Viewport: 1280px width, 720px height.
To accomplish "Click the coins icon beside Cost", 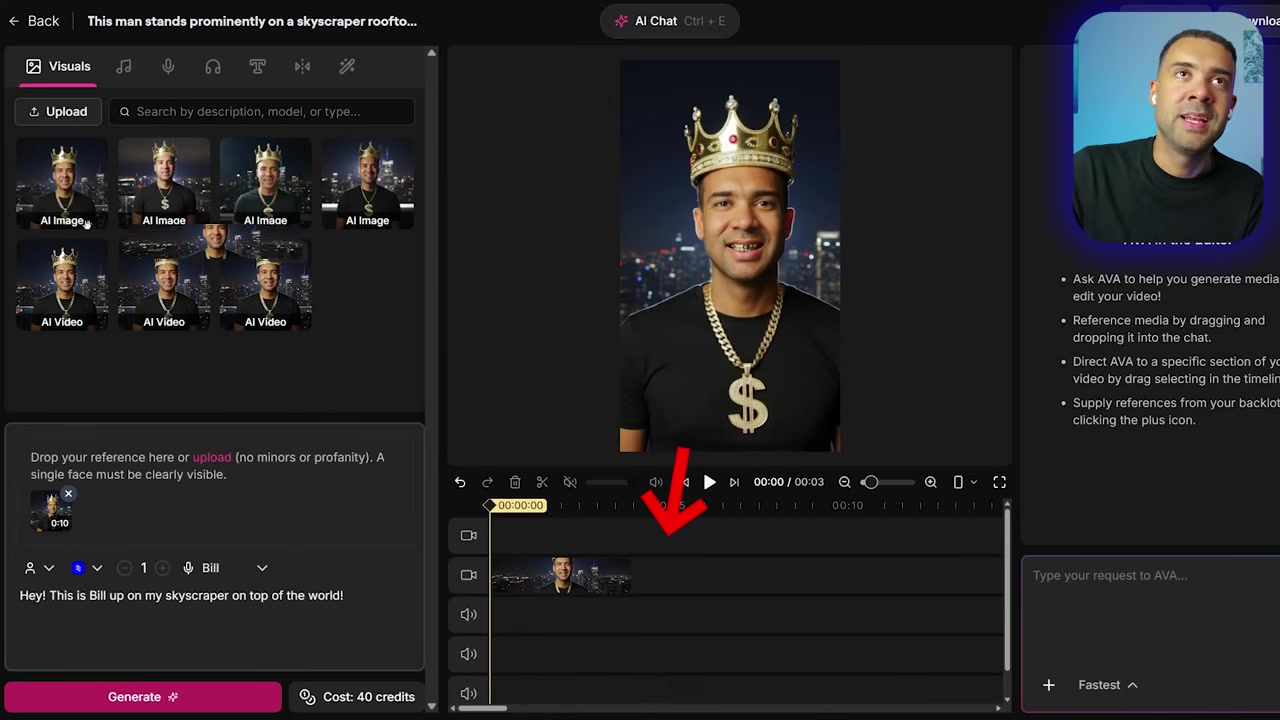I will click(x=307, y=697).
